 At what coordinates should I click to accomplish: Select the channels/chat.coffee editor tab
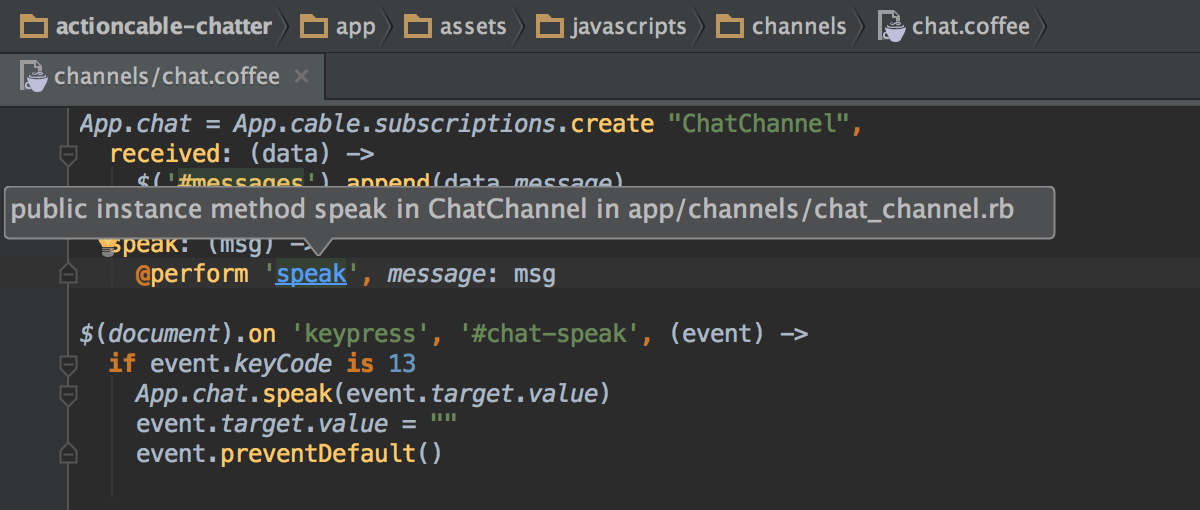(x=165, y=77)
